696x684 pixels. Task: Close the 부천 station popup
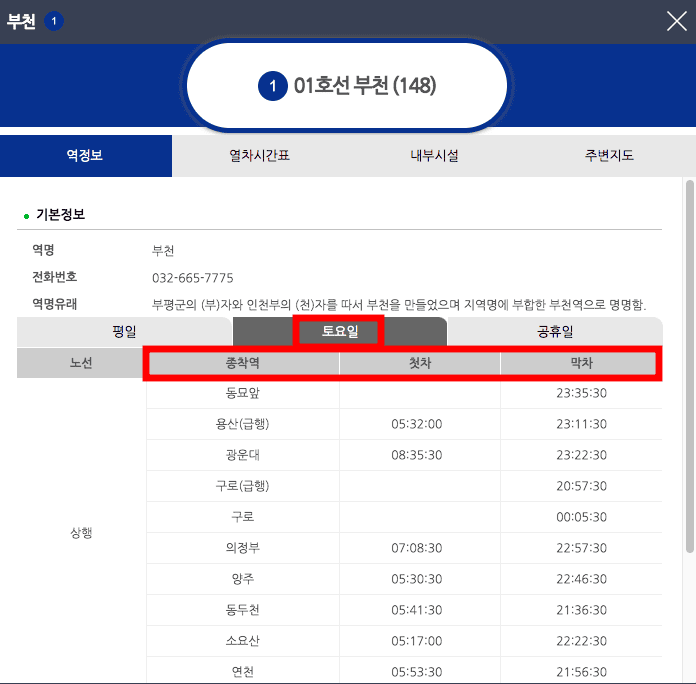point(676,21)
